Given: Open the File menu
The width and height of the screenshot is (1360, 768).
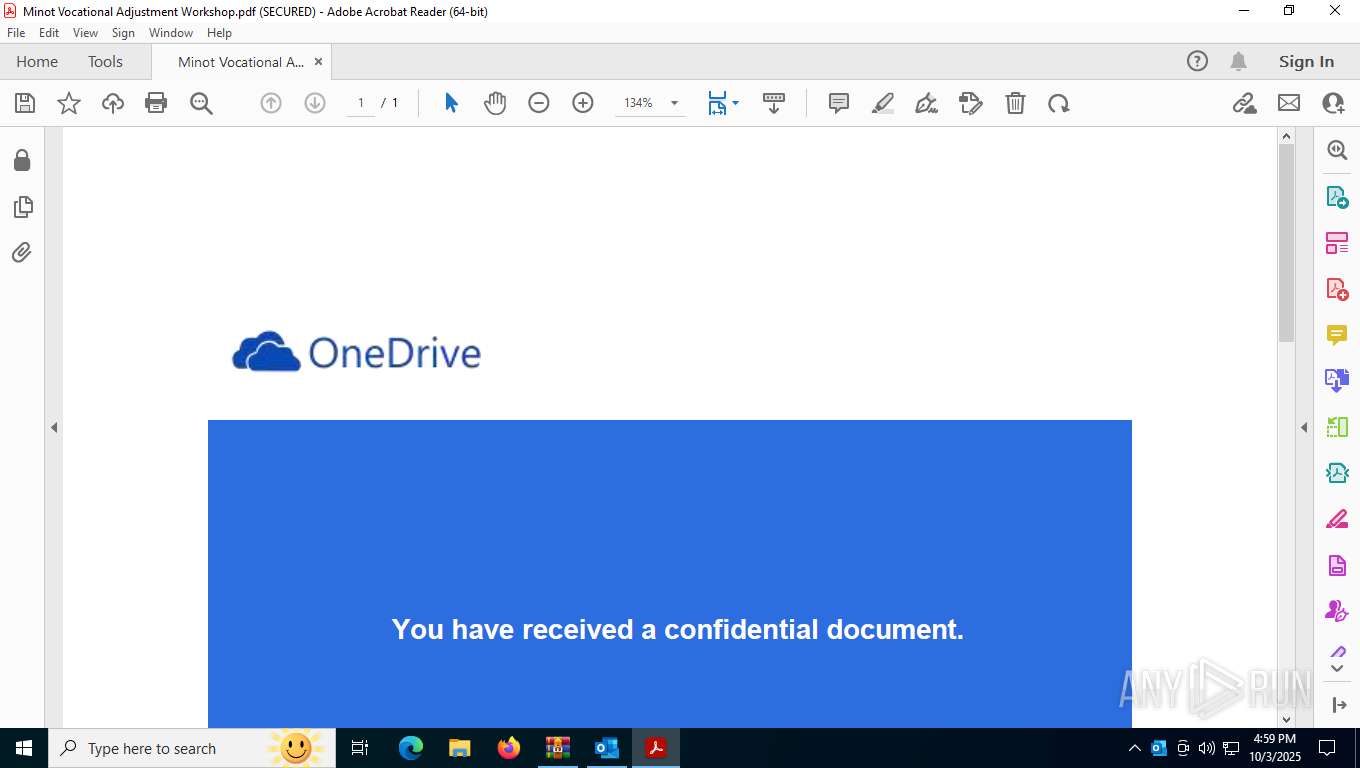Looking at the screenshot, I should [16, 33].
